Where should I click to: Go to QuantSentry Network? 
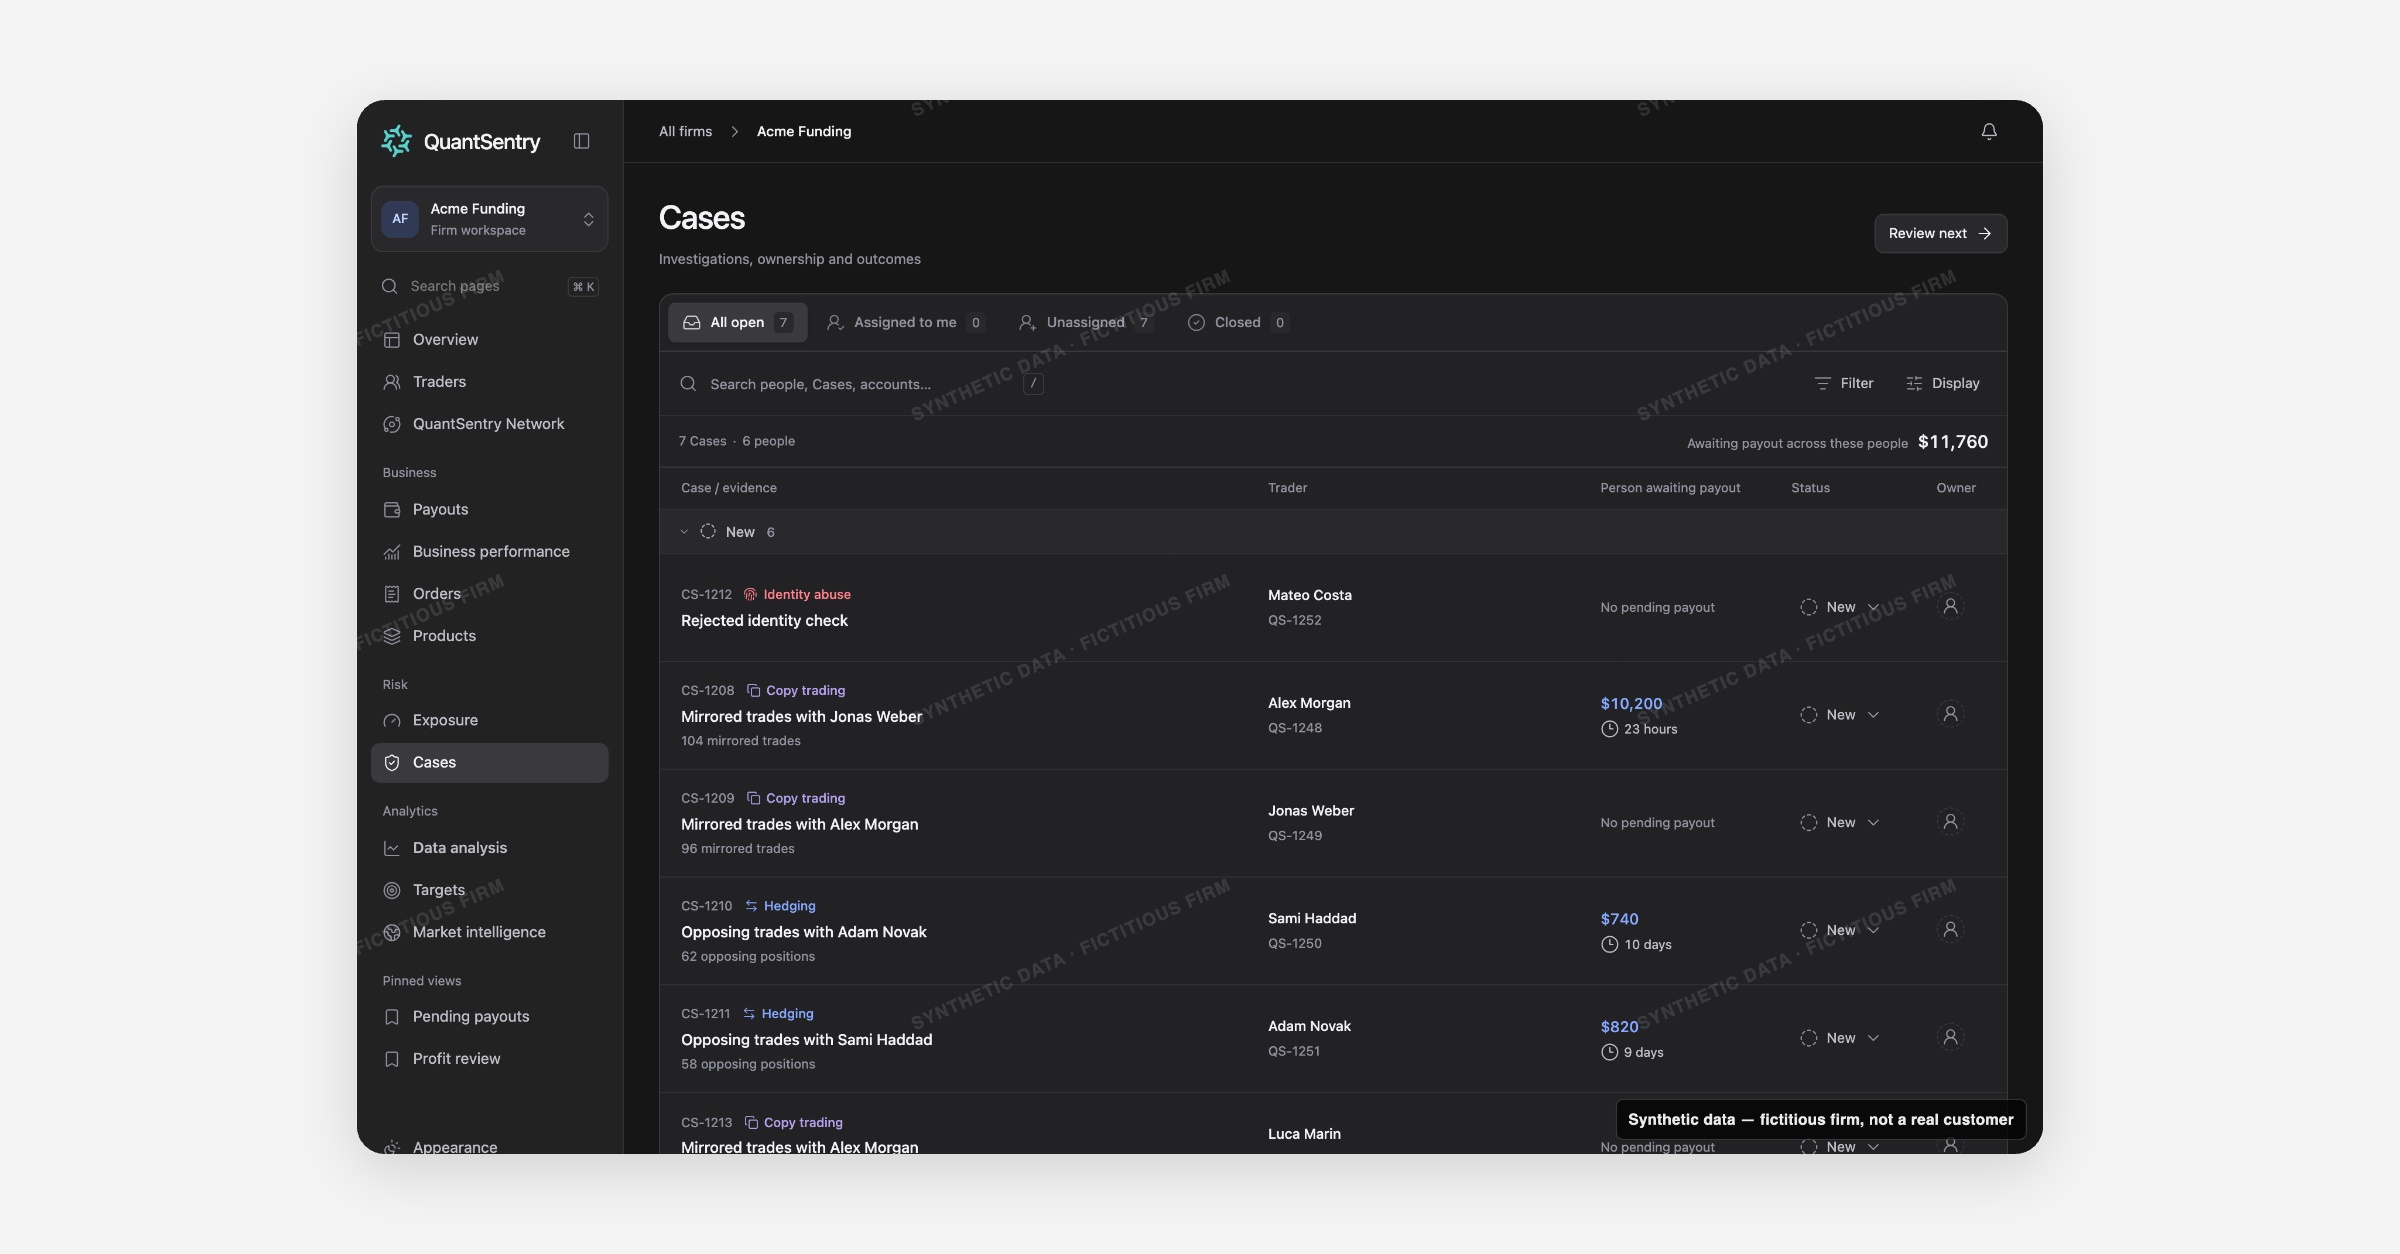[489, 424]
